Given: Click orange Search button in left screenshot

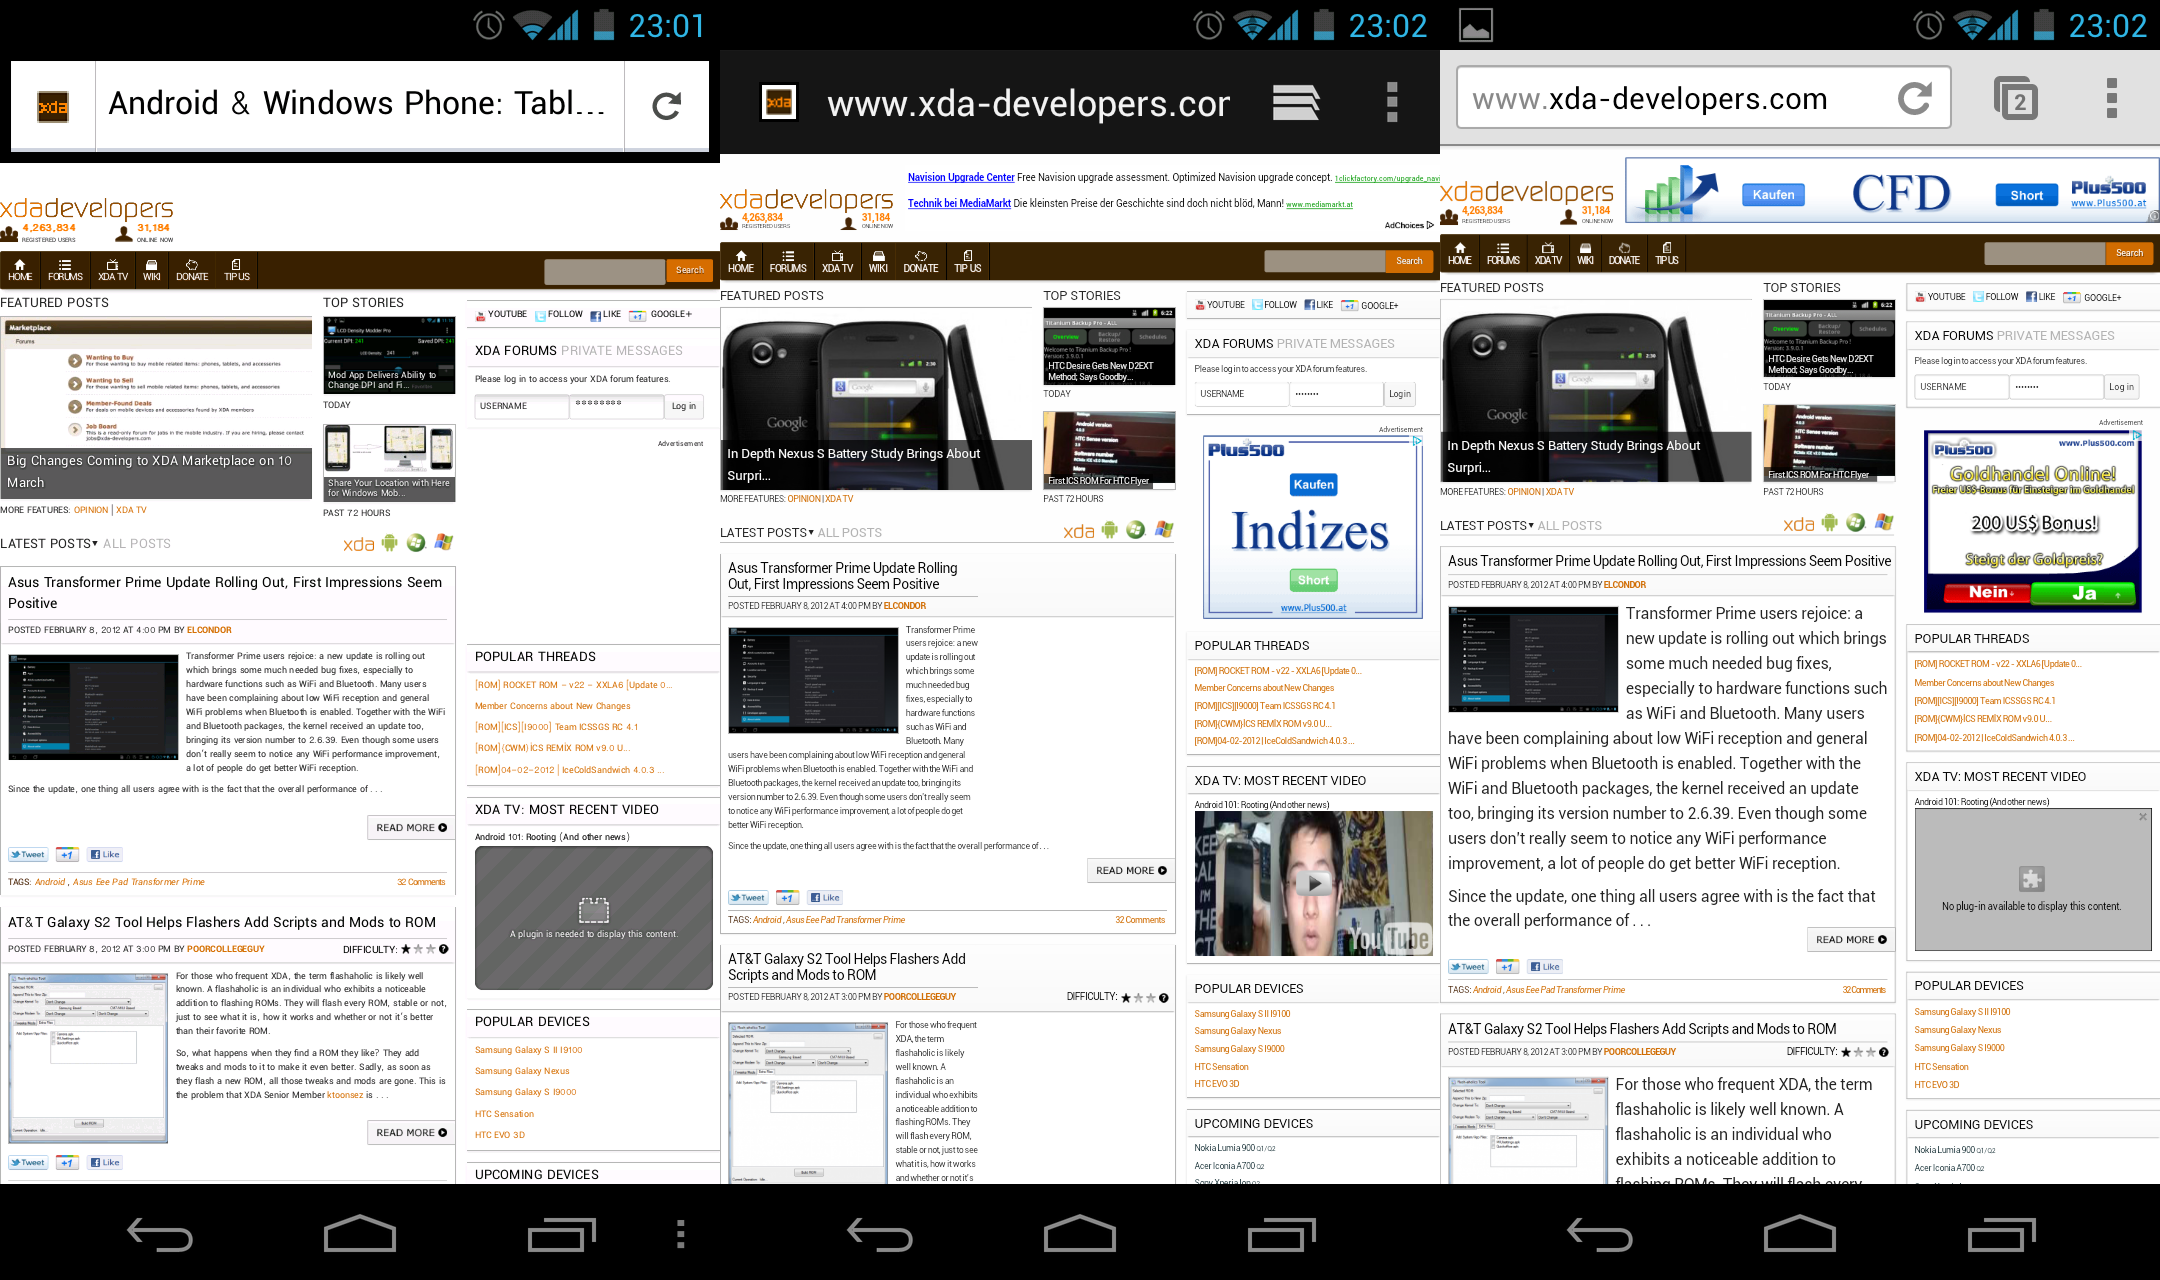Looking at the screenshot, I should [690, 270].
